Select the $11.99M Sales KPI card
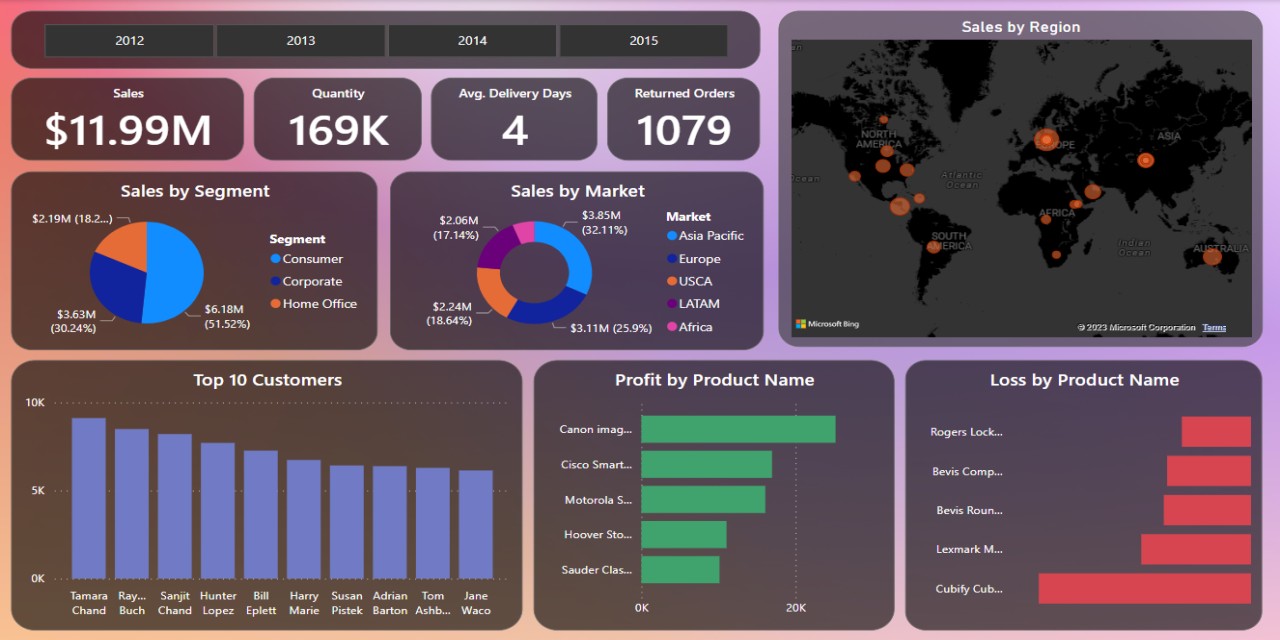The height and width of the screenshot is (640, 1280). tap(128, 118)
